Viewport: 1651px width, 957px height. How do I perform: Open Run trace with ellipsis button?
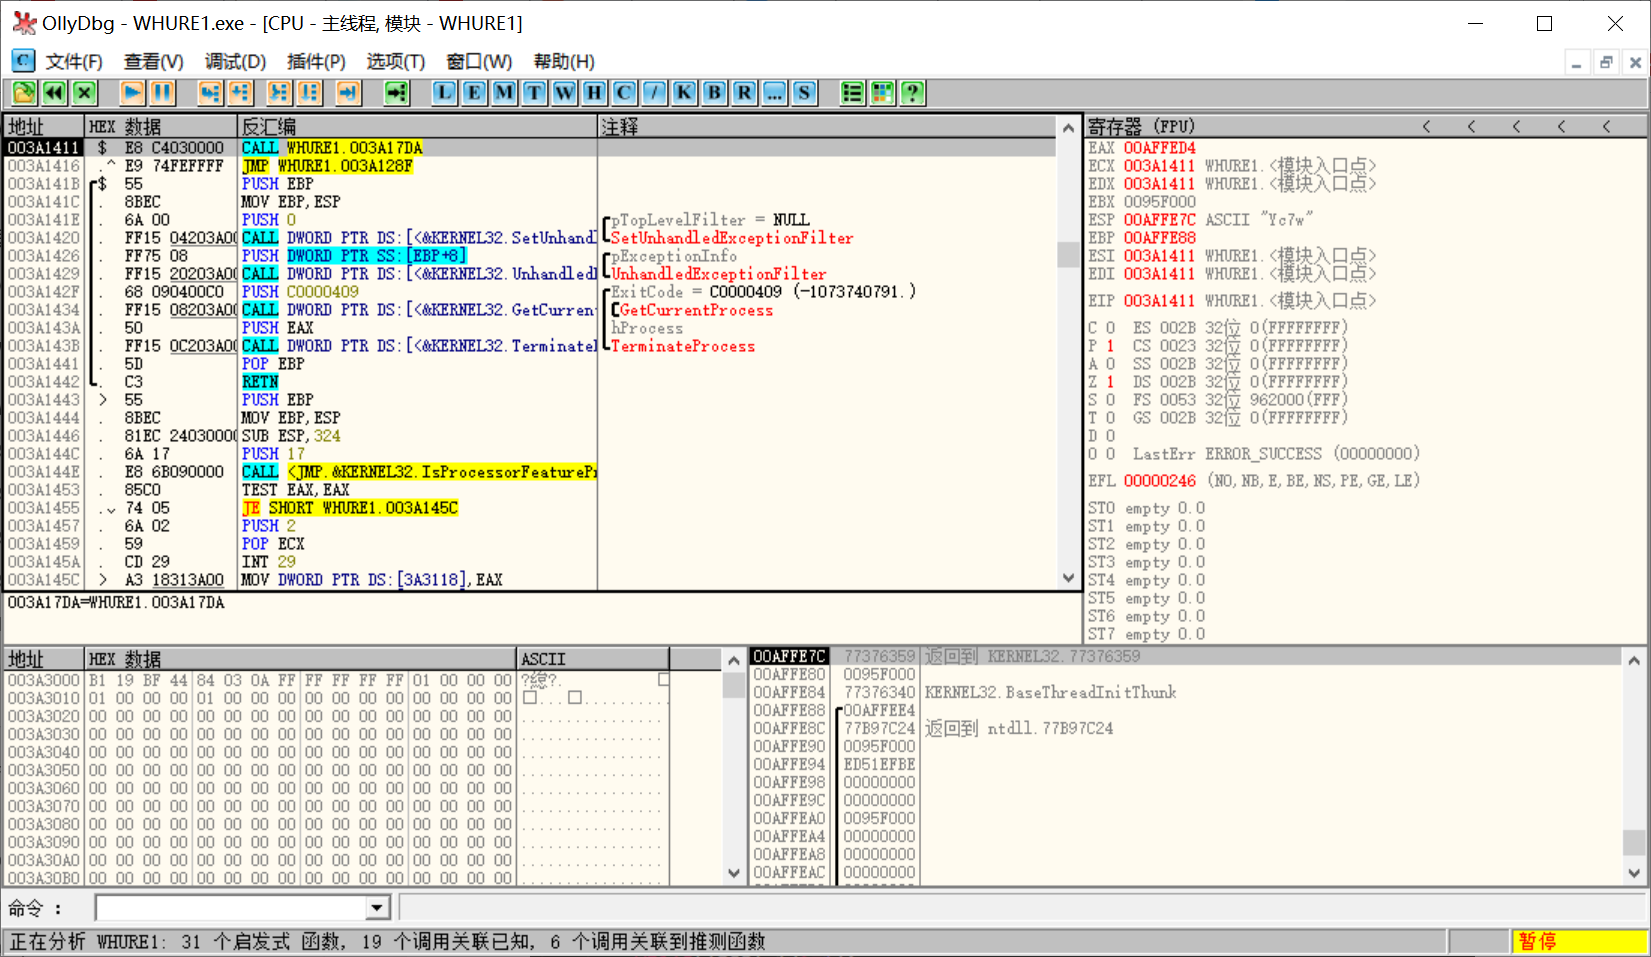(x=774, y=93)
